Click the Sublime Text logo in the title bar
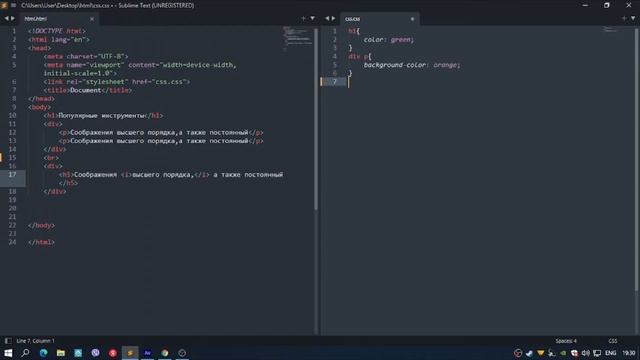The height and width of the screenshot is (360, 640). click(4, 5)
